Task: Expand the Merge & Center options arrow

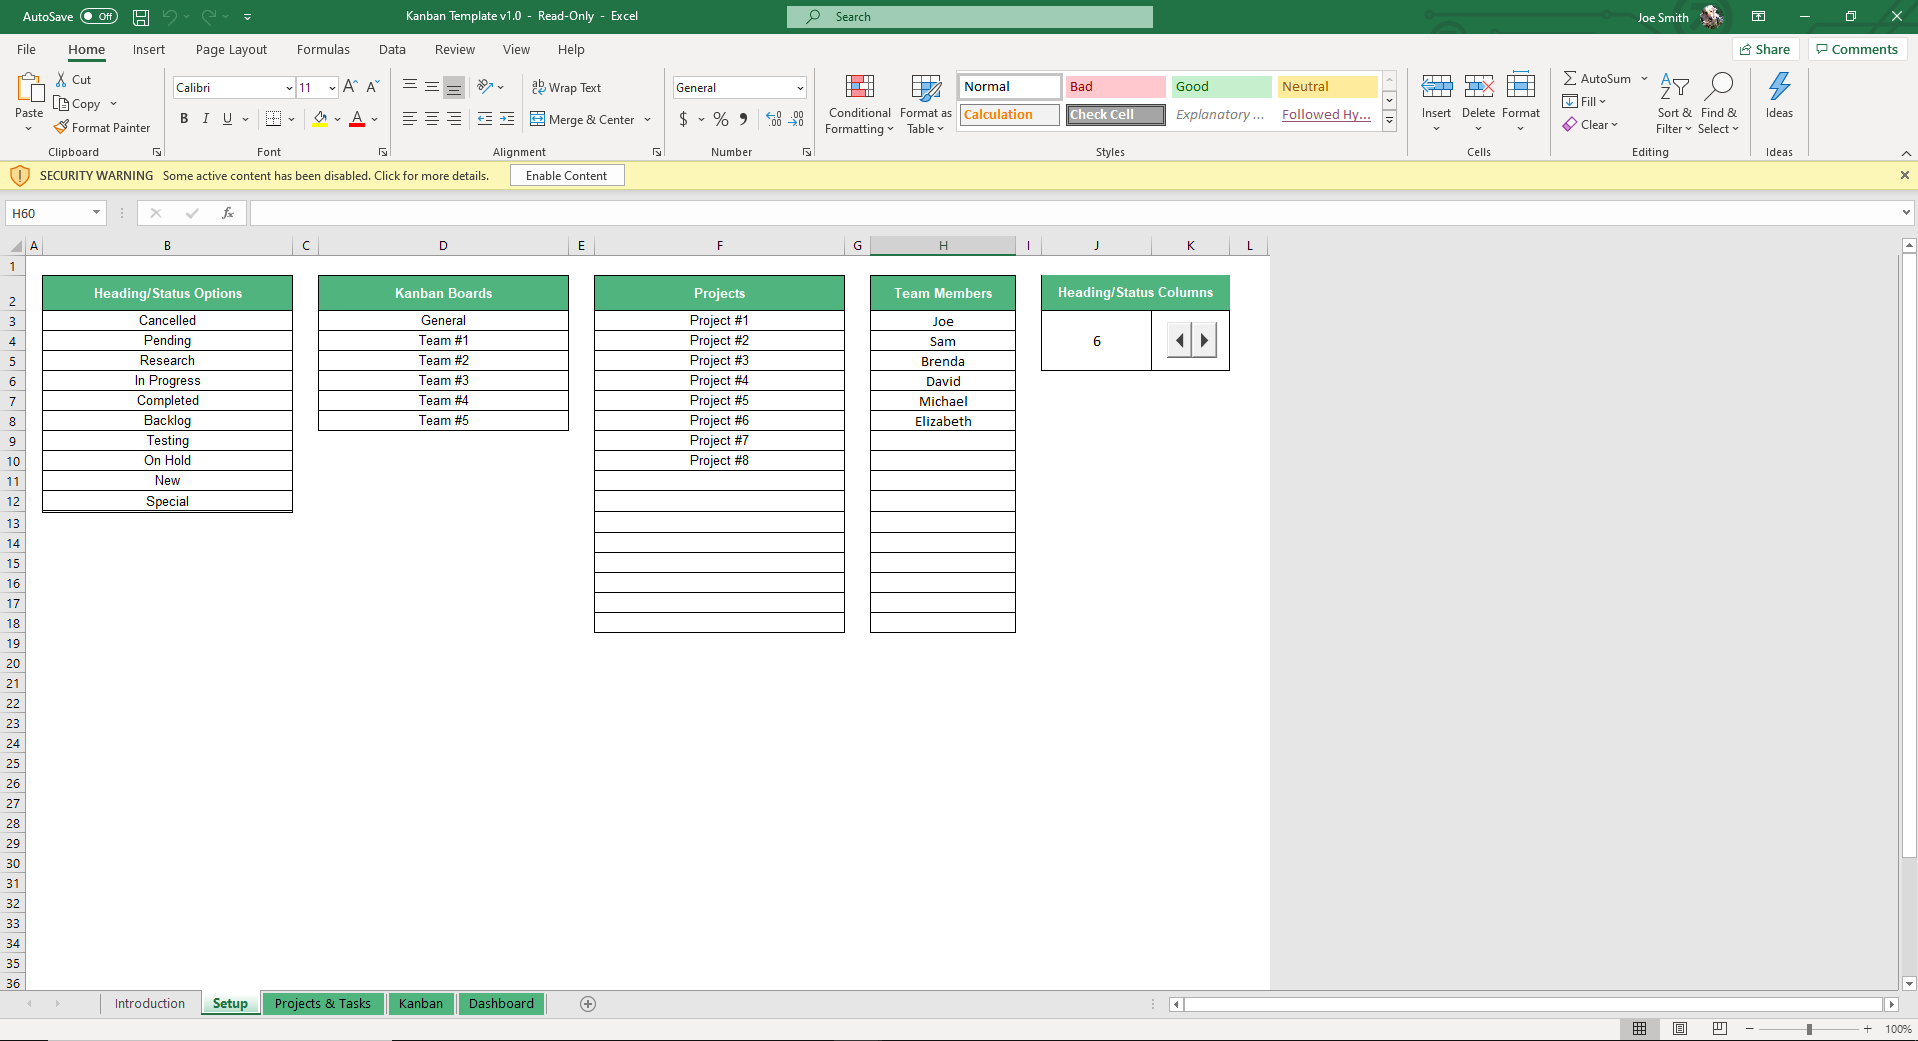Action: click(648, 120)
